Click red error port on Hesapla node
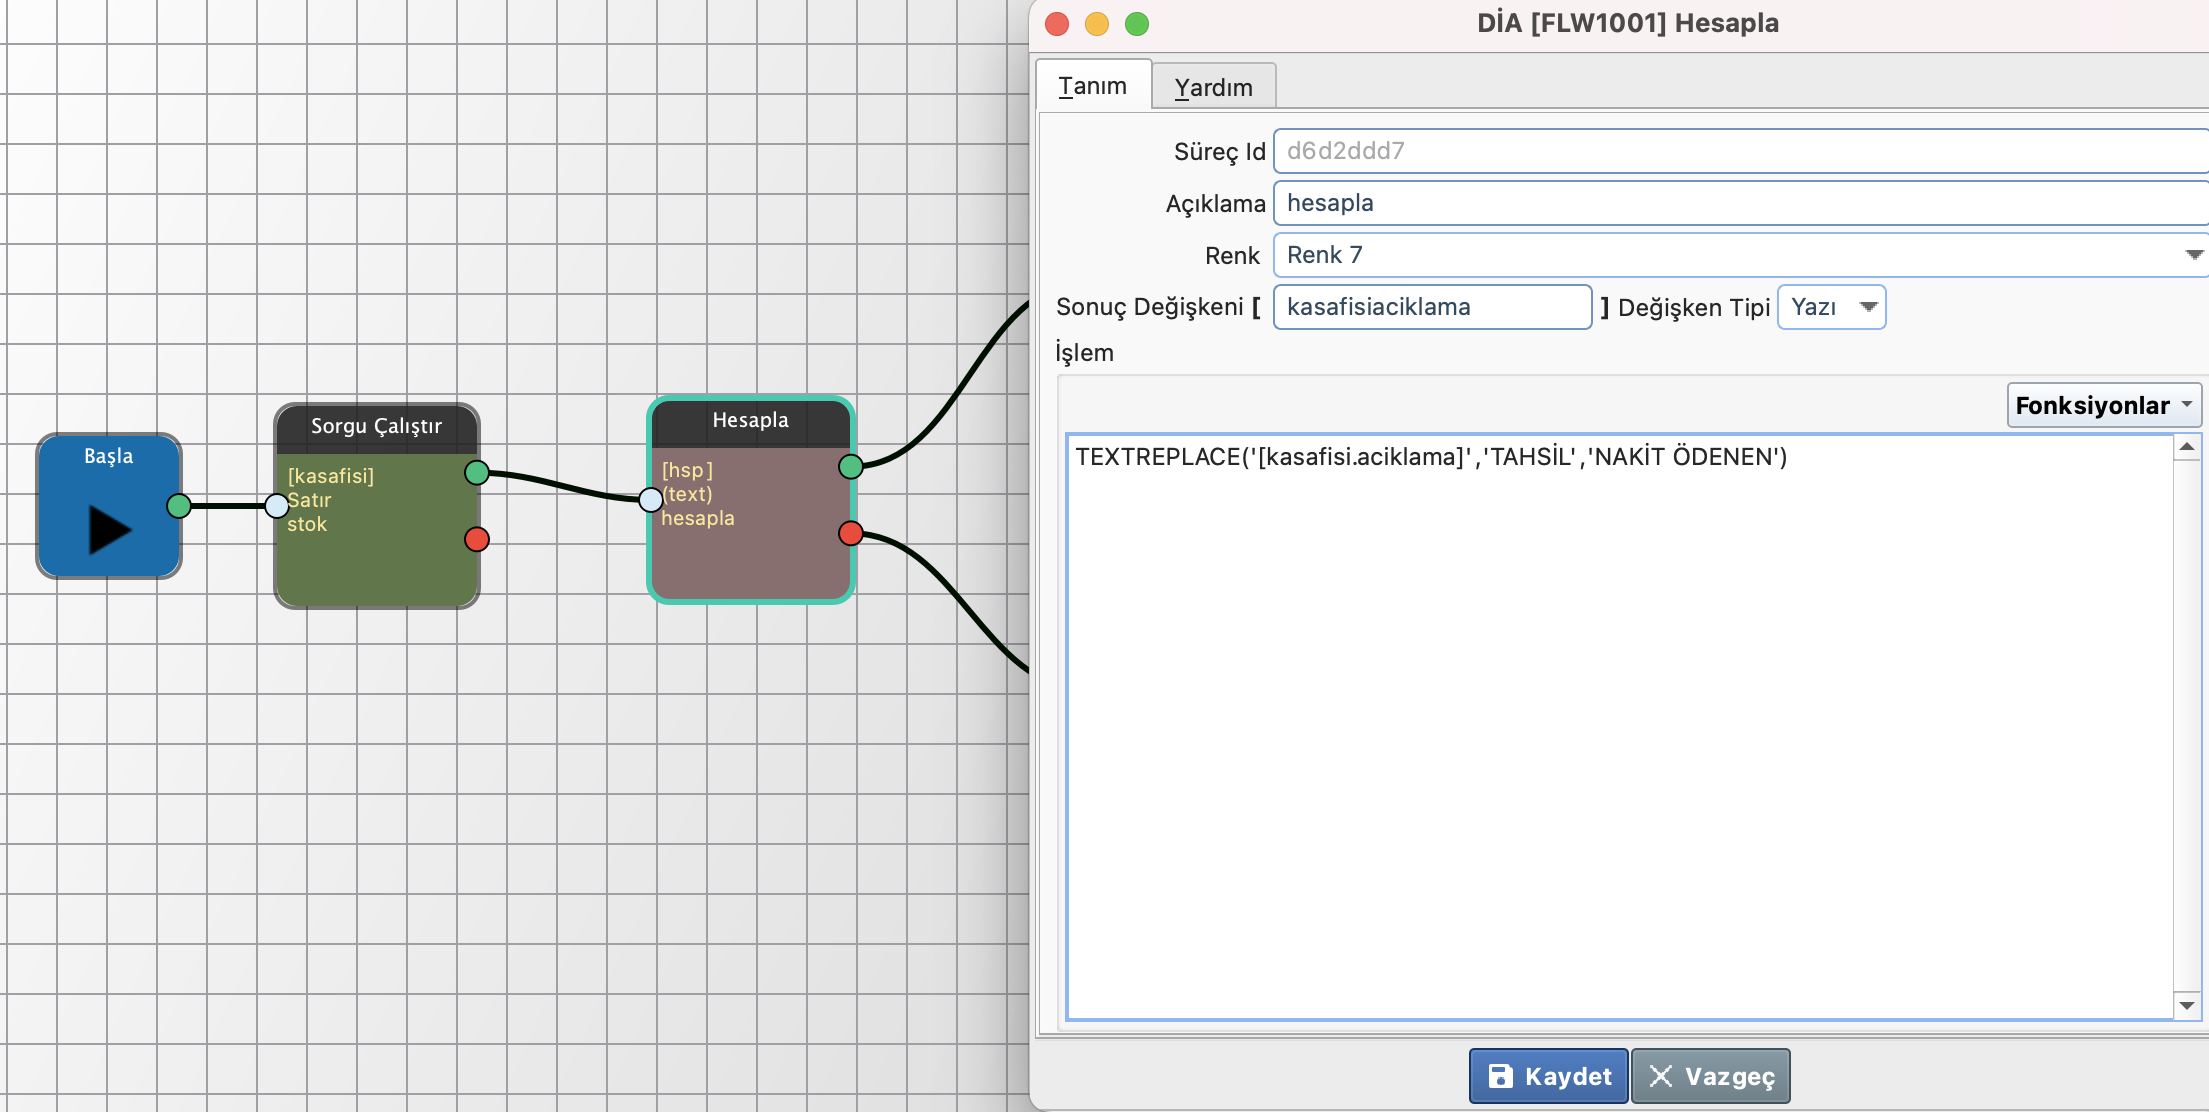 (x=851, y=533)
